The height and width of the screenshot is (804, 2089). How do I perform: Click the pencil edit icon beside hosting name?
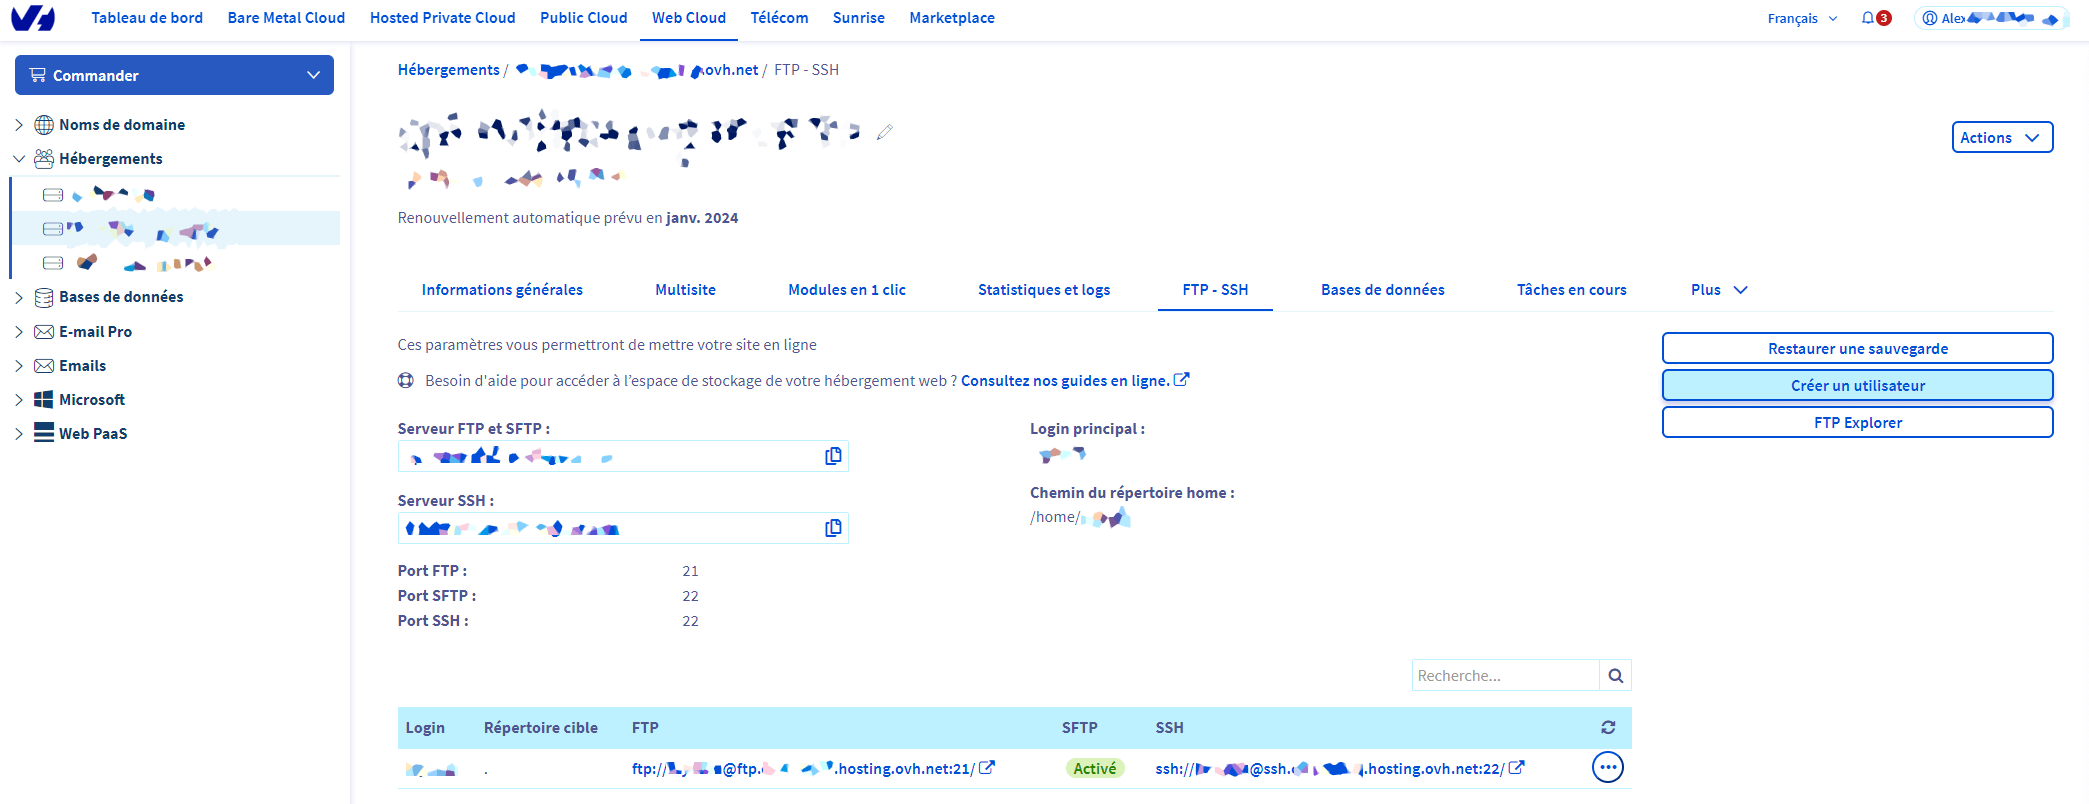(x=884, y=132)
